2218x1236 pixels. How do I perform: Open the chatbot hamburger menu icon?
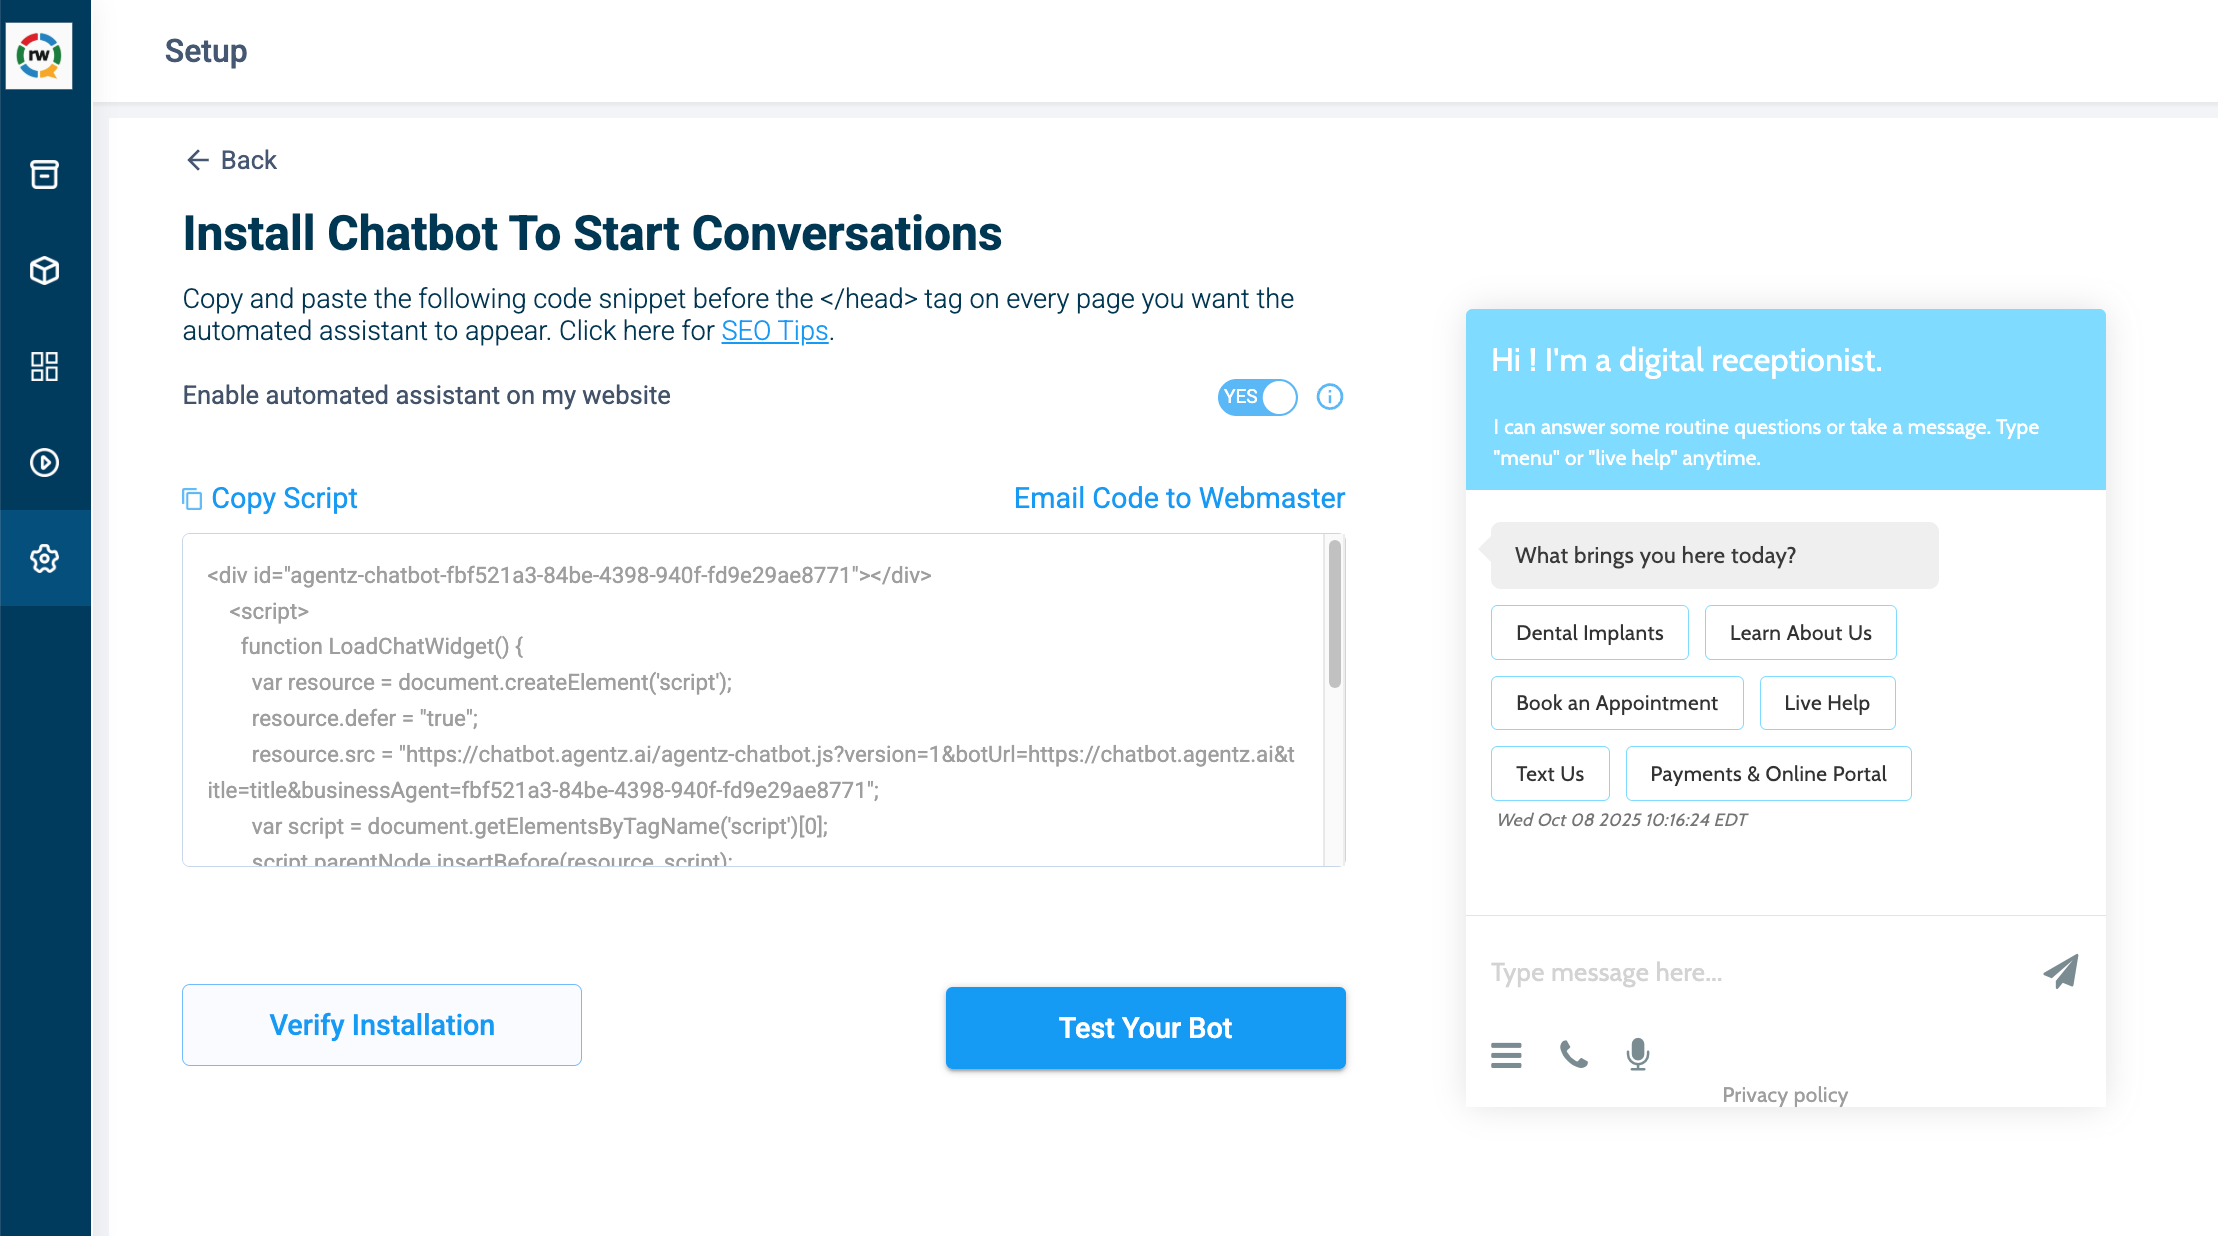point(1506,1055)
